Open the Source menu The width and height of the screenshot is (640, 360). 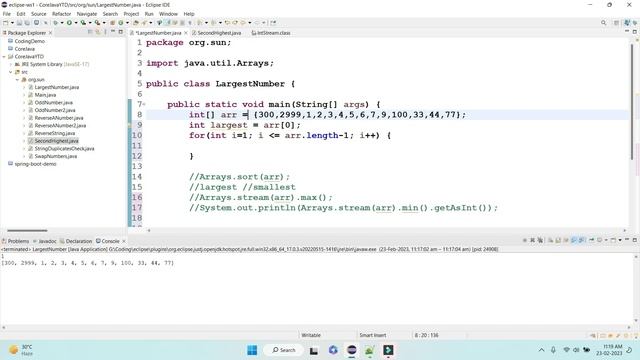click(x=39, y=14)
